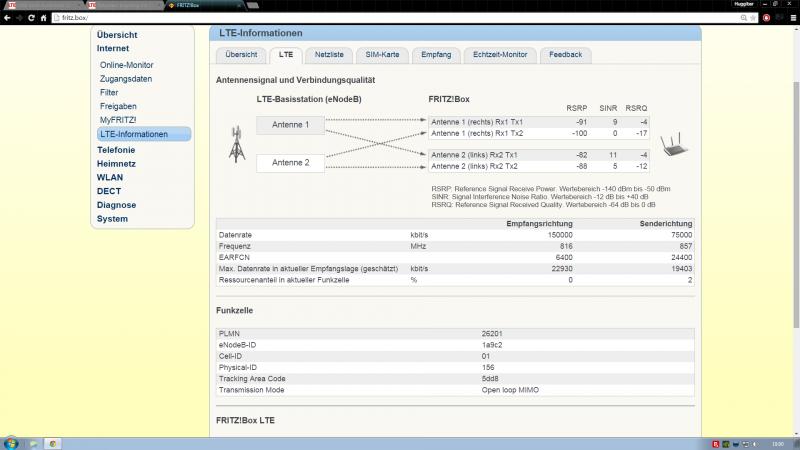
Task: Collapse the Internet sidebar section
Action: 113,48
